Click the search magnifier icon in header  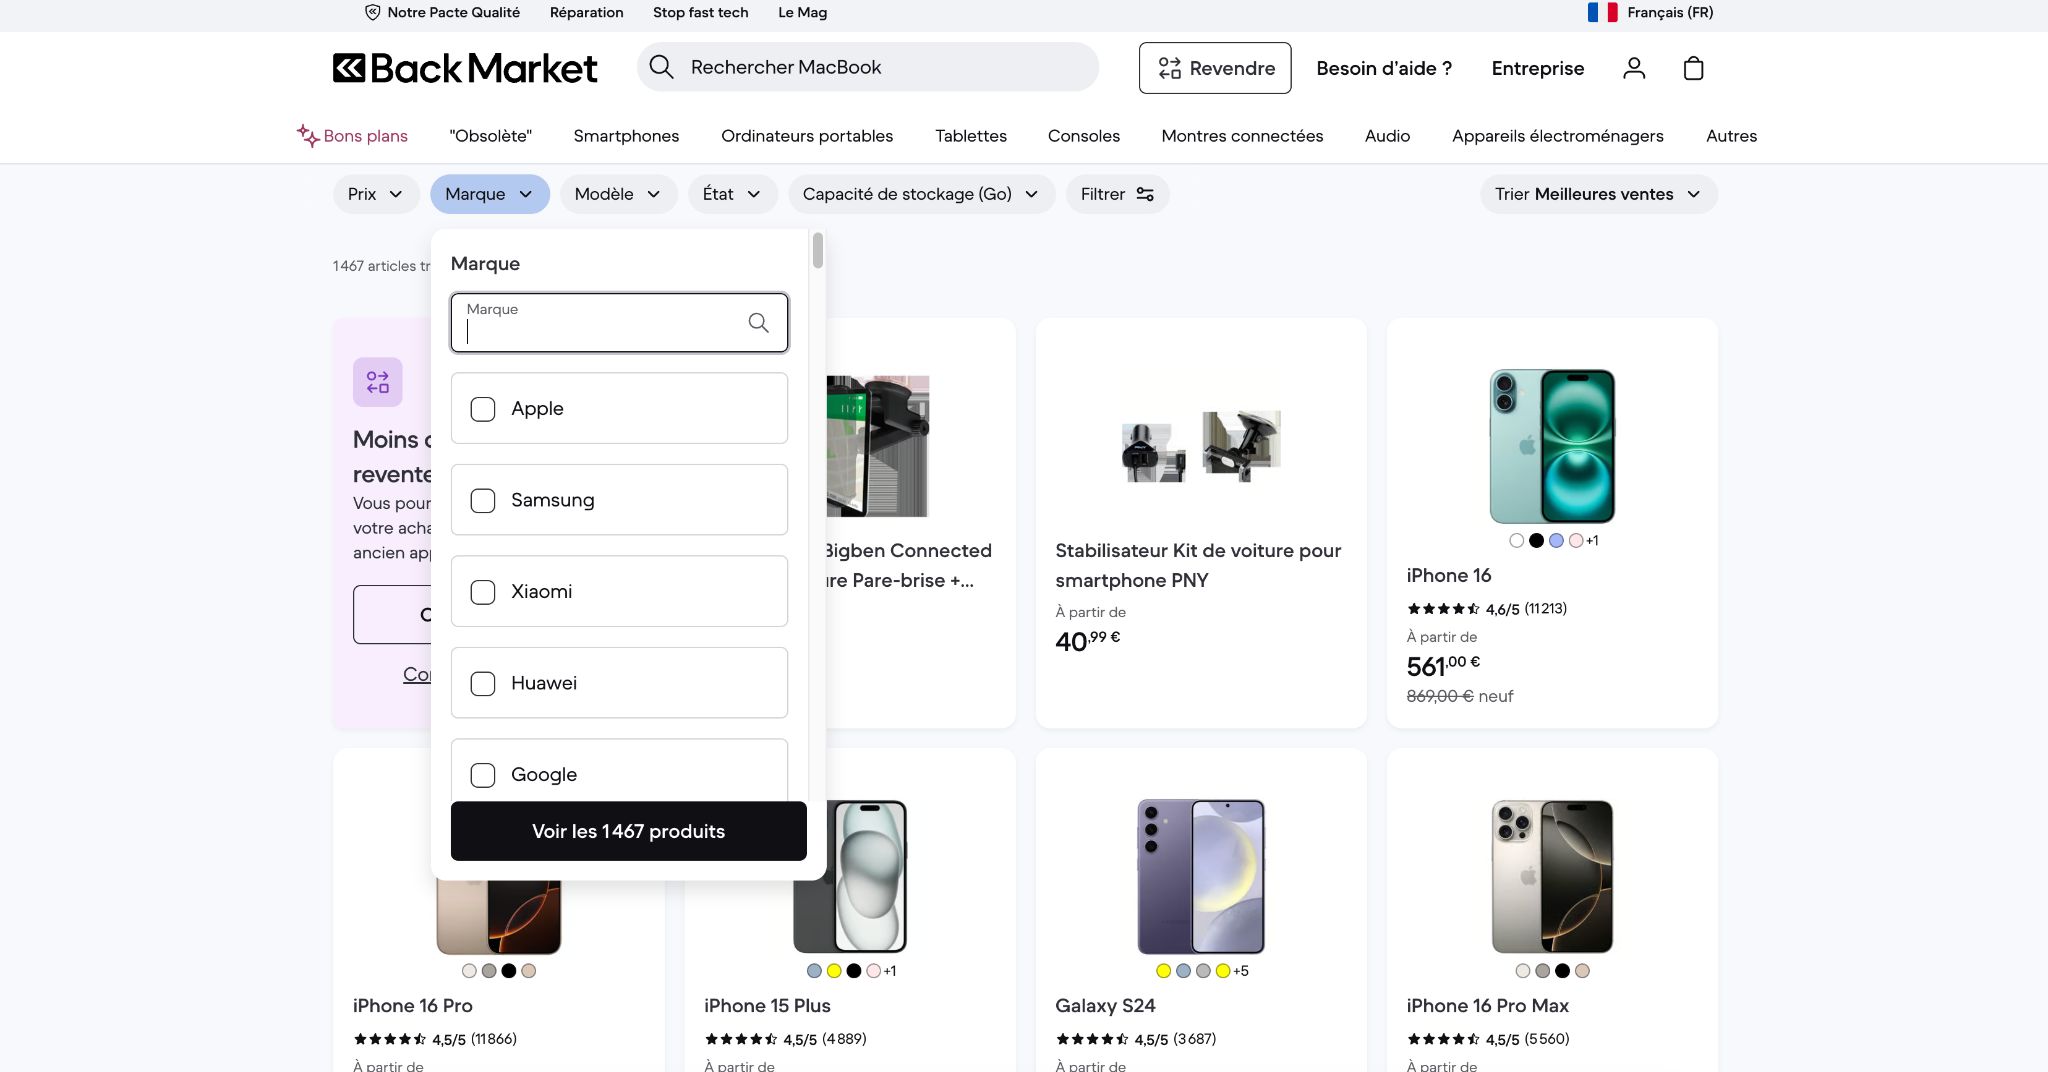click(661, 67)
